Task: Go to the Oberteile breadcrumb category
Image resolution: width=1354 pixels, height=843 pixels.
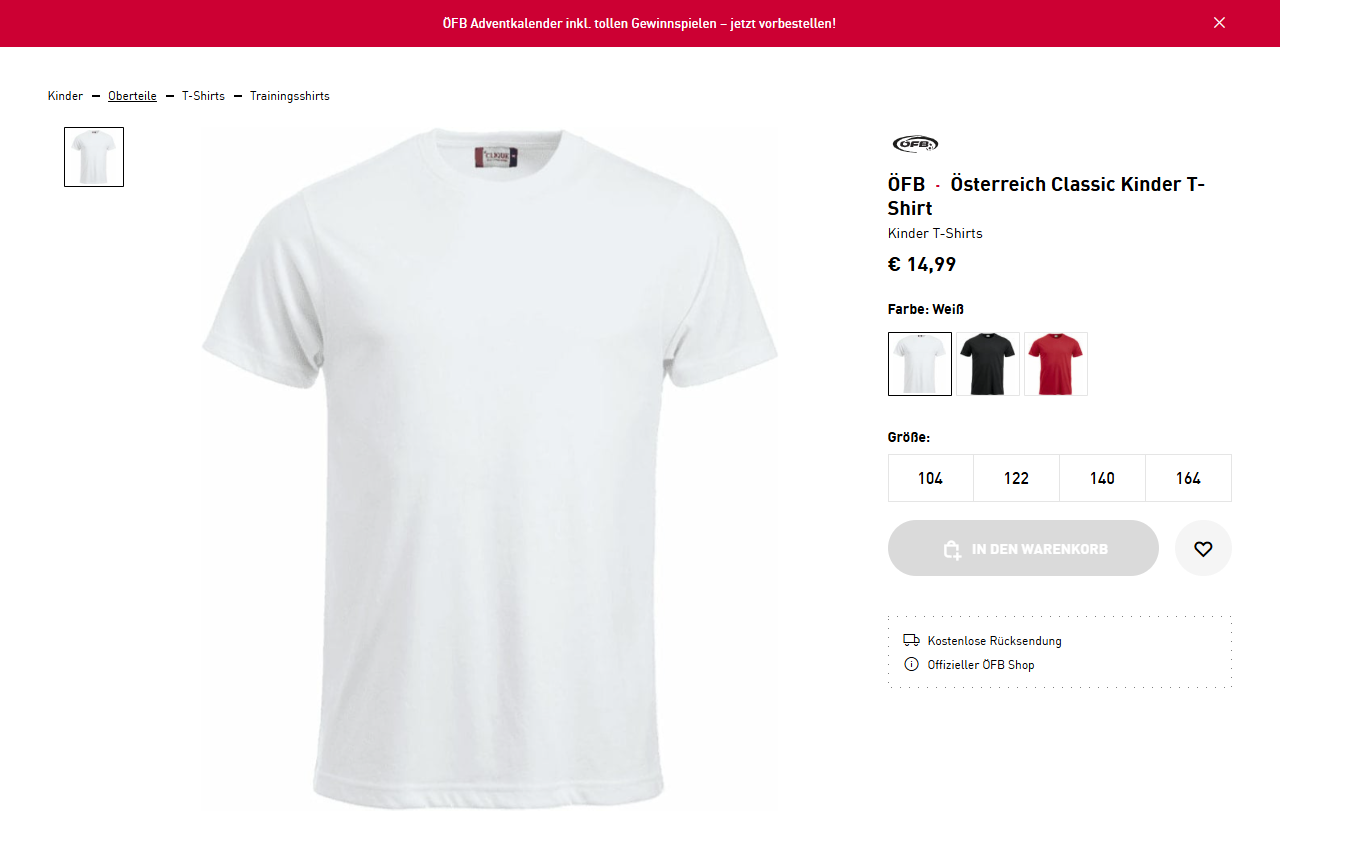Action: (132, 96)
